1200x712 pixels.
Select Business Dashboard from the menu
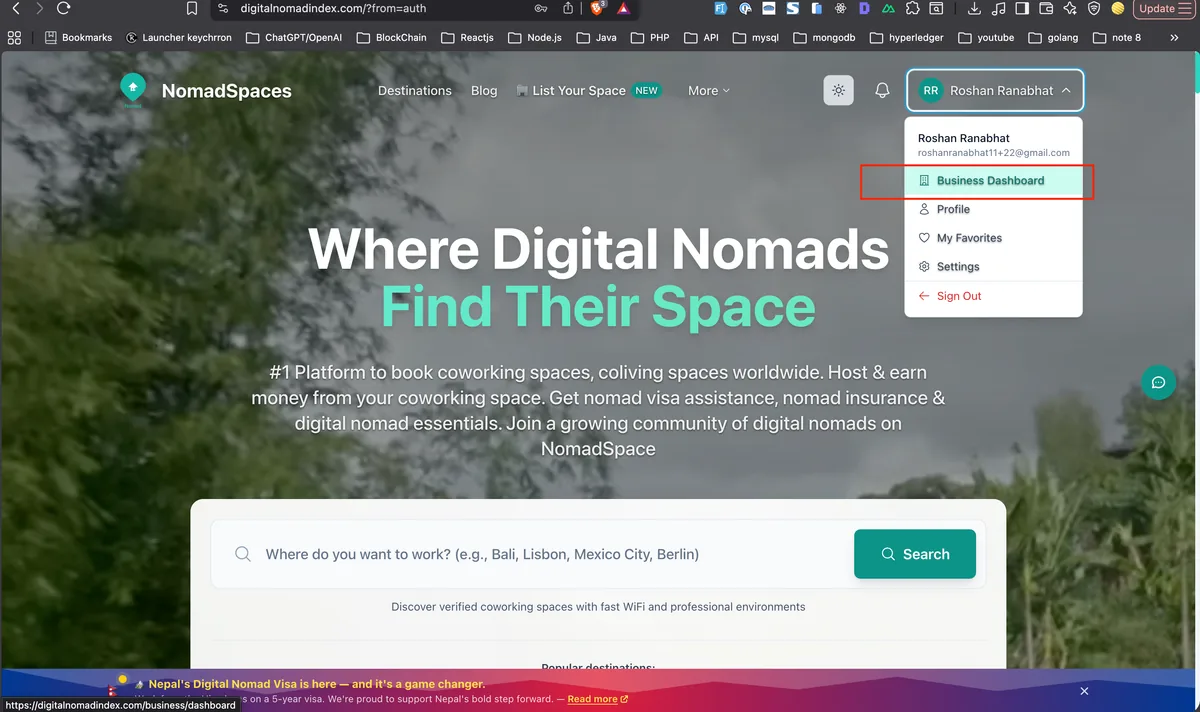[x=990, y=180]
